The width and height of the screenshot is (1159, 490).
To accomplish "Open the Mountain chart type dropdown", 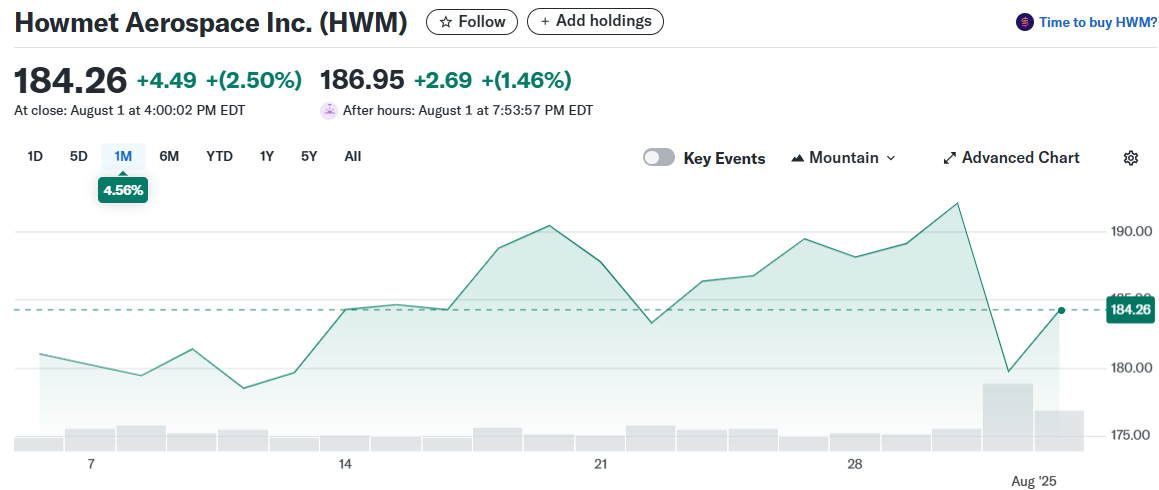I will click(843, 157).
